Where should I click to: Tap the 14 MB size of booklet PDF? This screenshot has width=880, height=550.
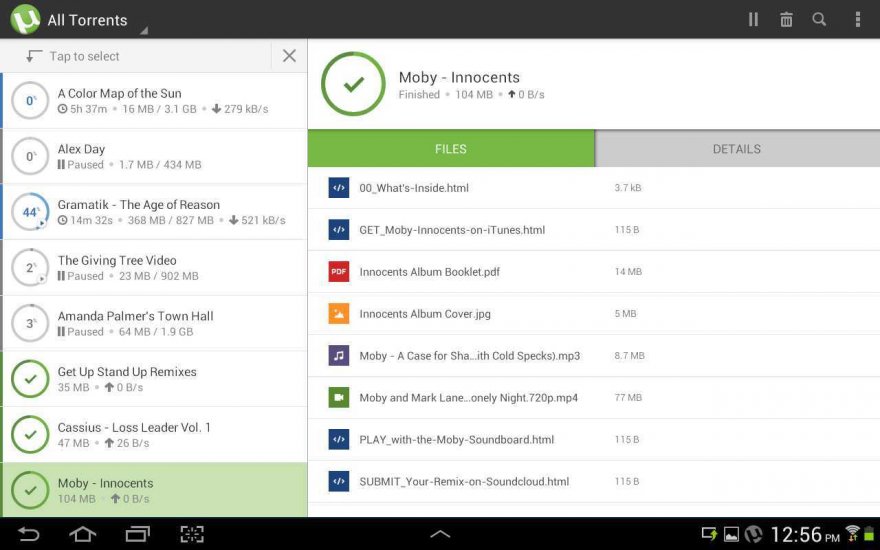point(628,272)
